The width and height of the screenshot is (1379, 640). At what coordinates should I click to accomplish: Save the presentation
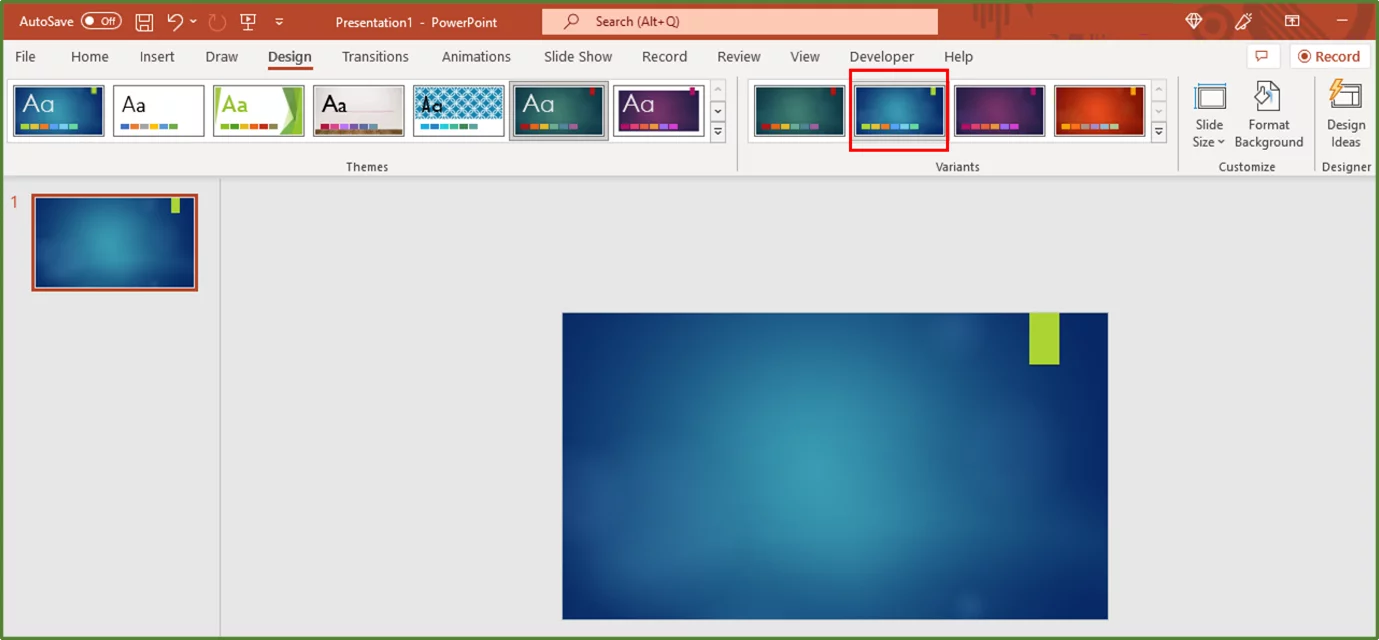(143, 21)
